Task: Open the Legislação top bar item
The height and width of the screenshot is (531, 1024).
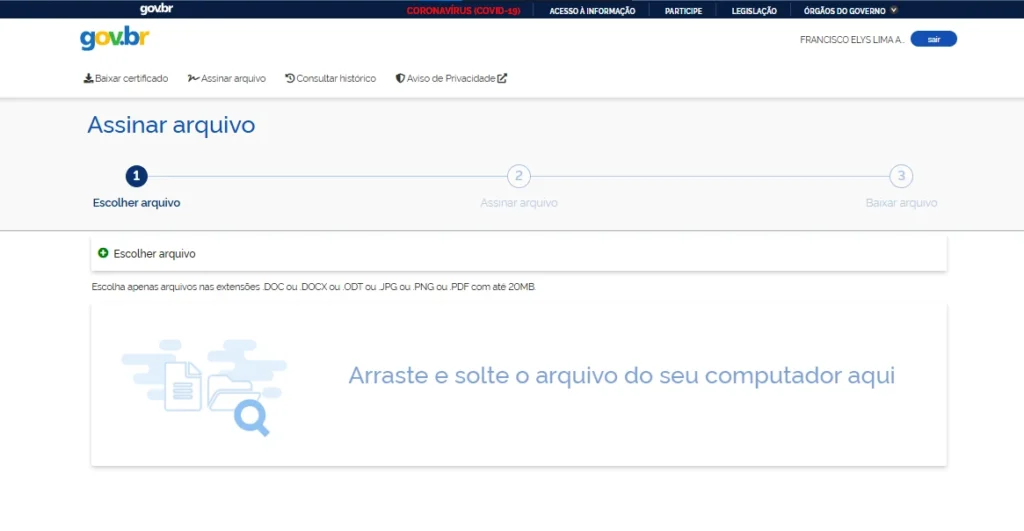Action: coord(754,11)
